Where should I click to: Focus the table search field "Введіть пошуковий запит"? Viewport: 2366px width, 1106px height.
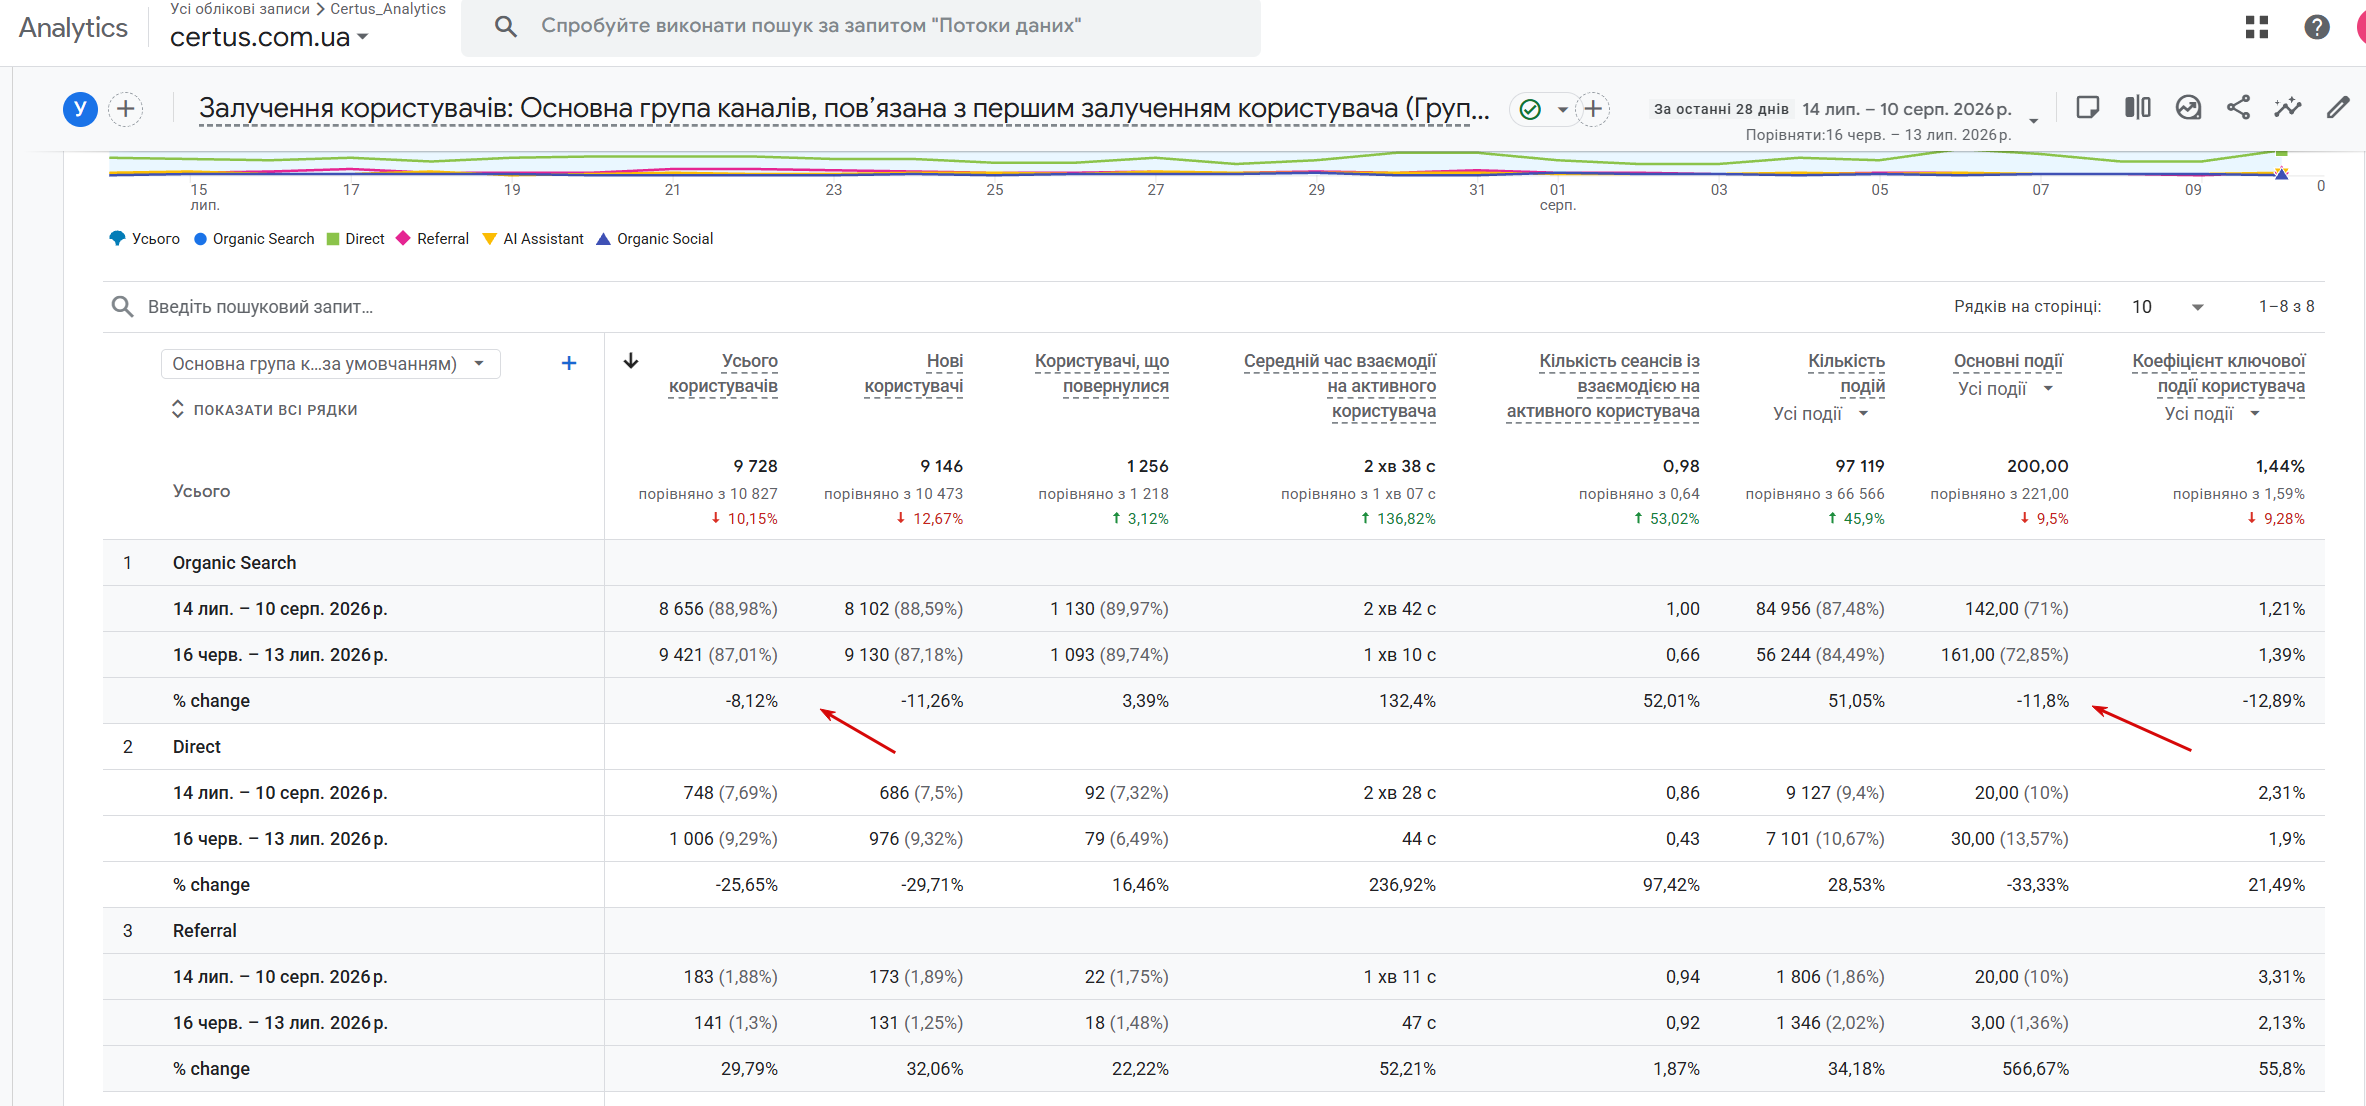click(260, 307)
